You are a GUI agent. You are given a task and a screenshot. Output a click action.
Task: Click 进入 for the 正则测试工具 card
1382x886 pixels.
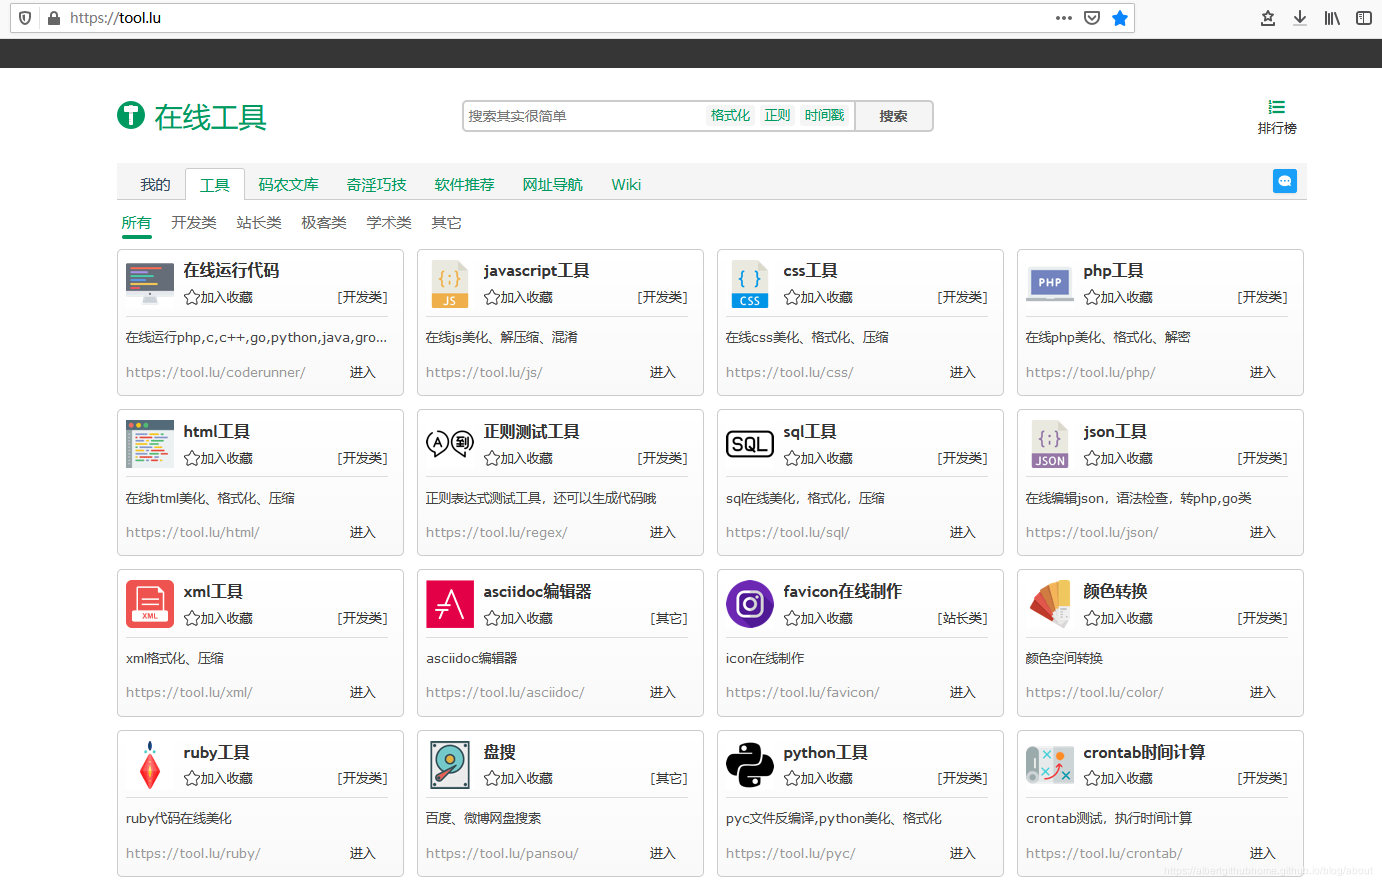[663, 532]
